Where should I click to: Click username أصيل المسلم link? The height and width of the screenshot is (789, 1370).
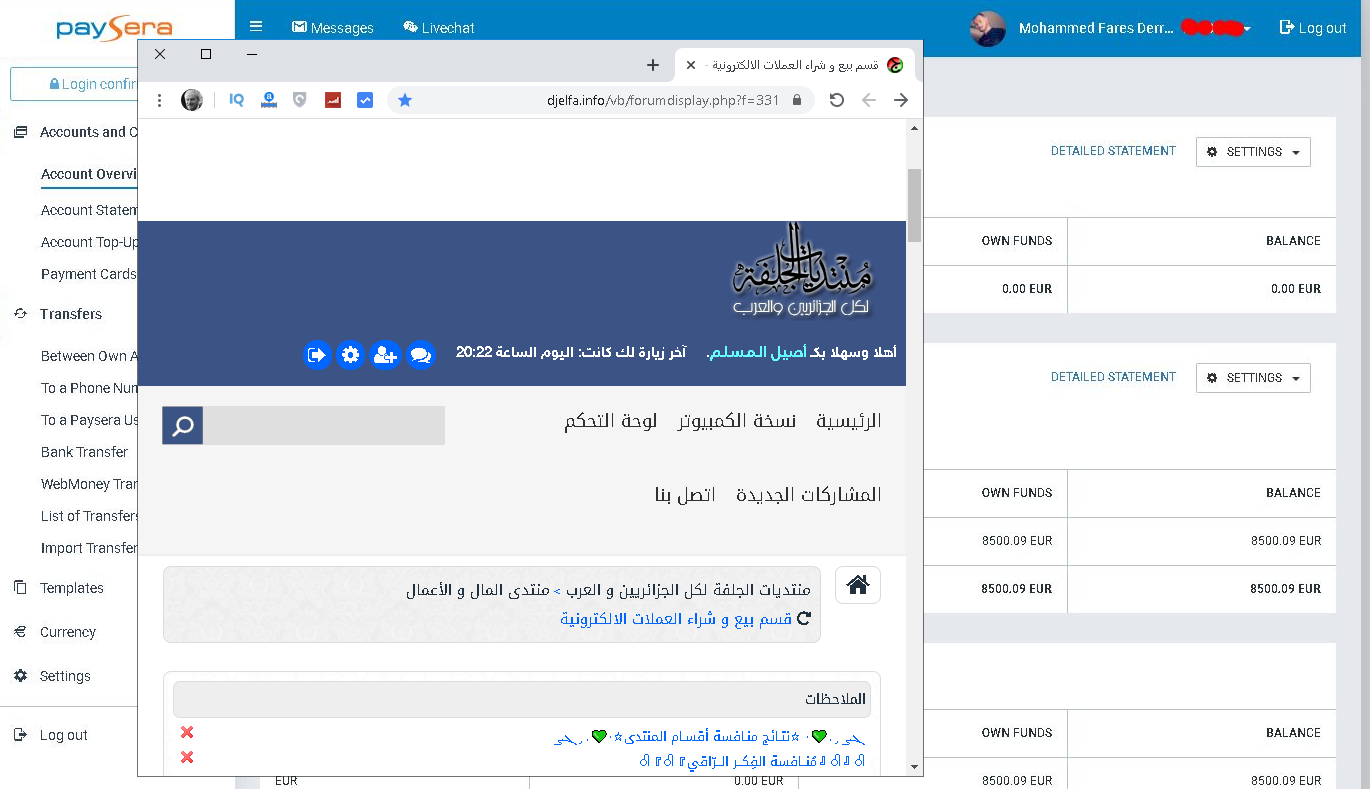pyautogui.click(x=756, y=352)
